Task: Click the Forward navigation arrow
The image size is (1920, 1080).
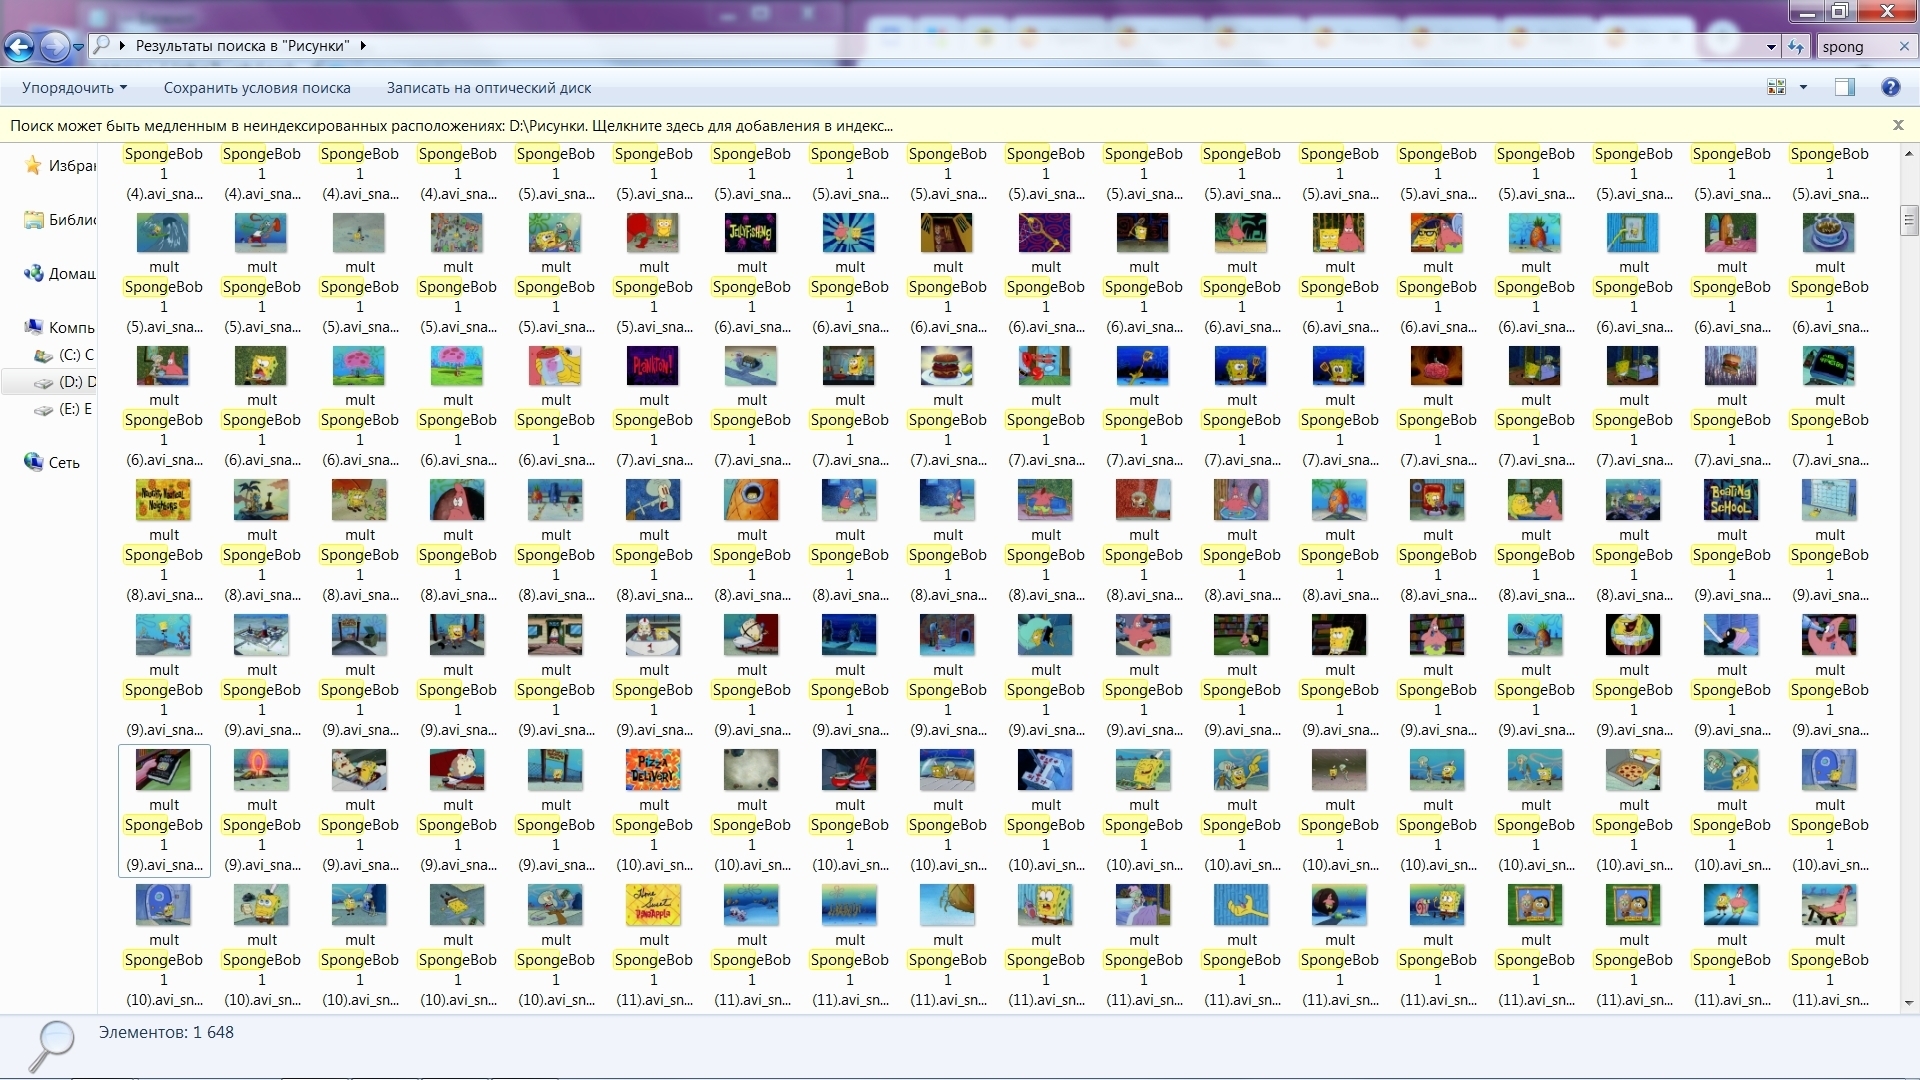Action: (55, 46)
